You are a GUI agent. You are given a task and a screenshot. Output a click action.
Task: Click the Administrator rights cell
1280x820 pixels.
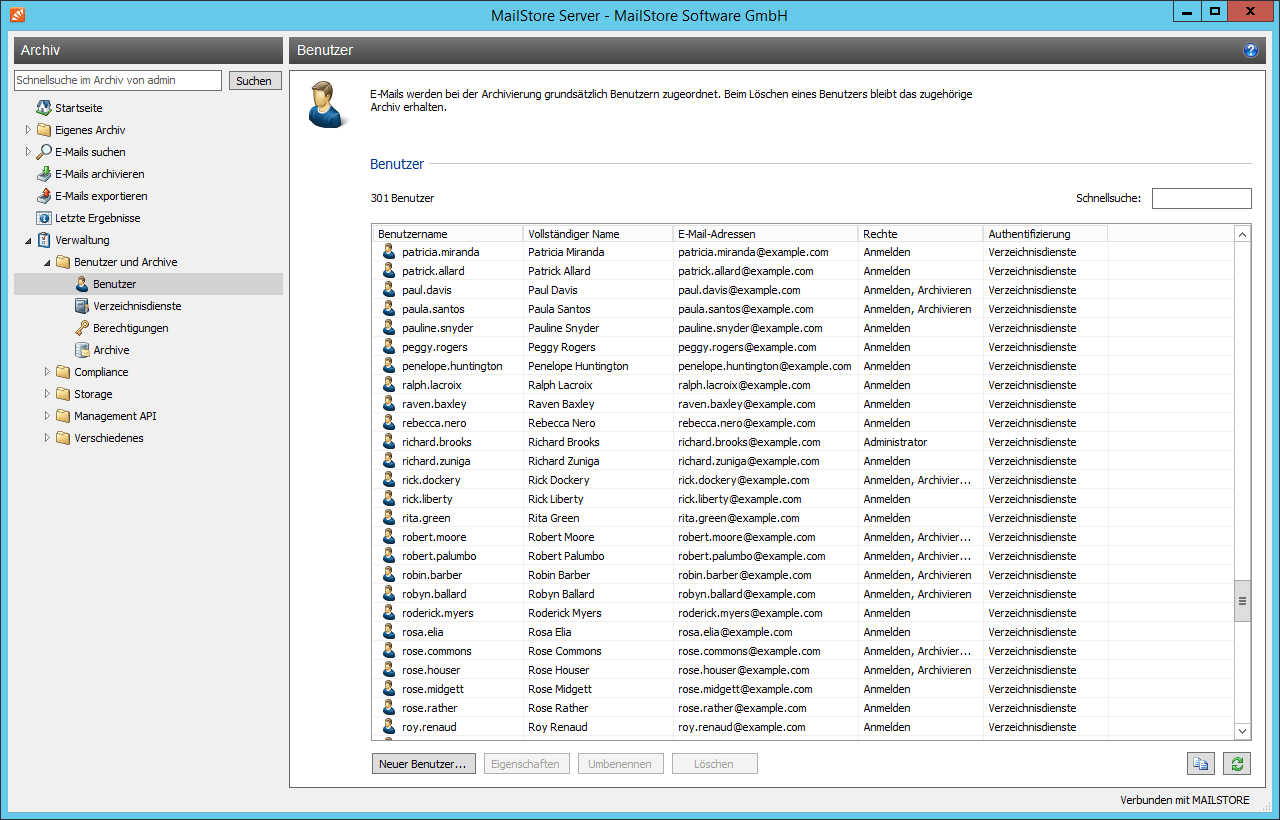tap(895, 442)
